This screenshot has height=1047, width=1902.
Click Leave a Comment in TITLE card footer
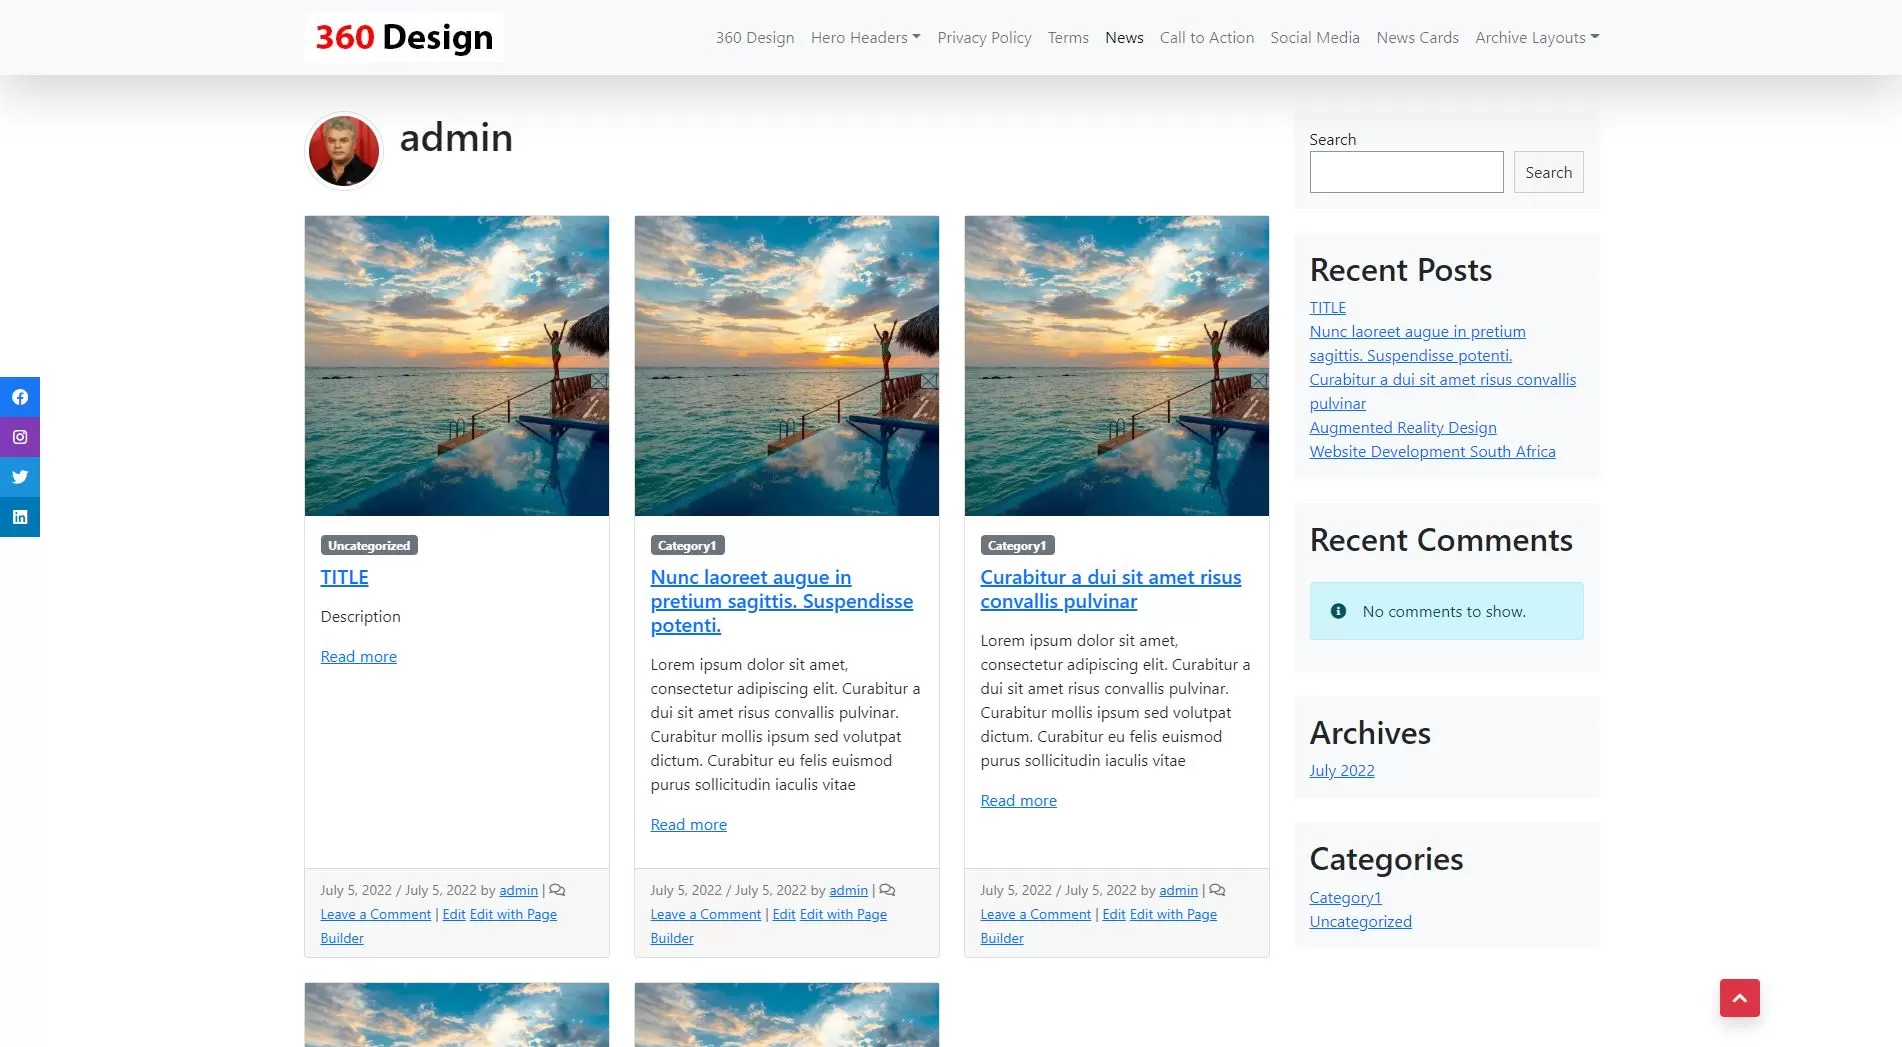coord(375,914)
